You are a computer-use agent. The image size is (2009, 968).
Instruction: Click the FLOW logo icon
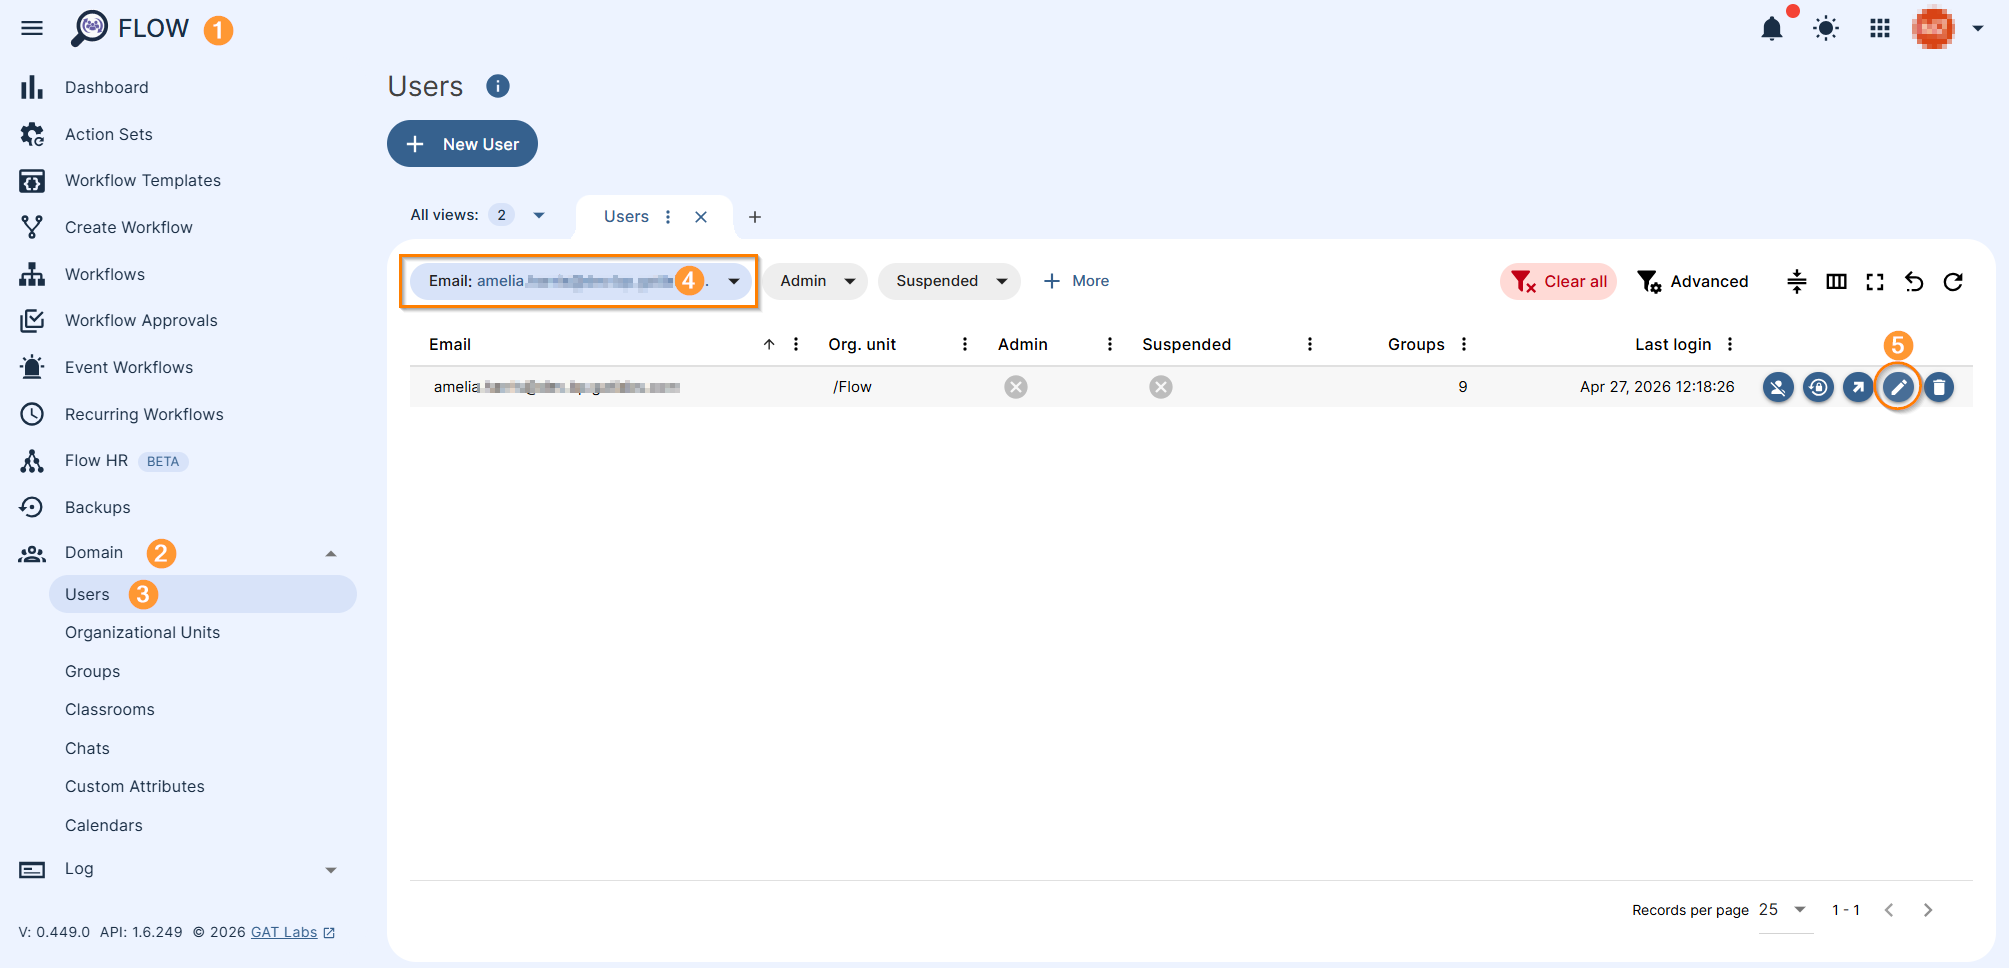coord(89,28)
